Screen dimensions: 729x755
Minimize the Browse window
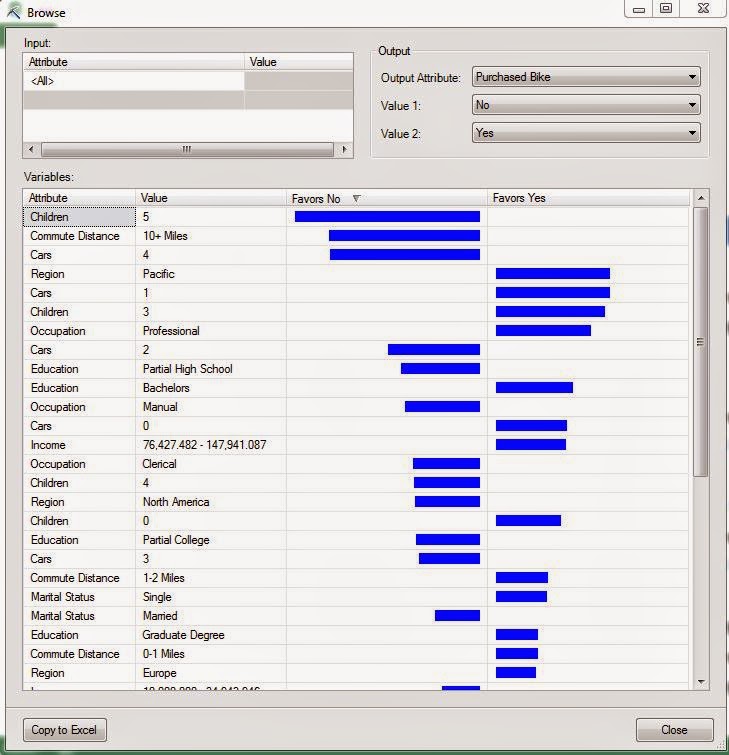(x=638, y=9)
